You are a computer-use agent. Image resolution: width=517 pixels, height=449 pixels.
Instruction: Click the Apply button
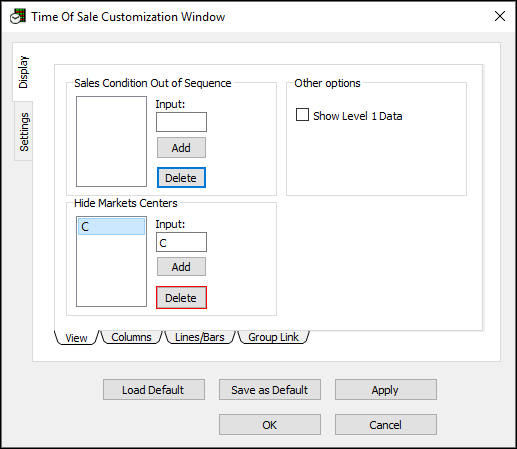[x=386, y=389]
